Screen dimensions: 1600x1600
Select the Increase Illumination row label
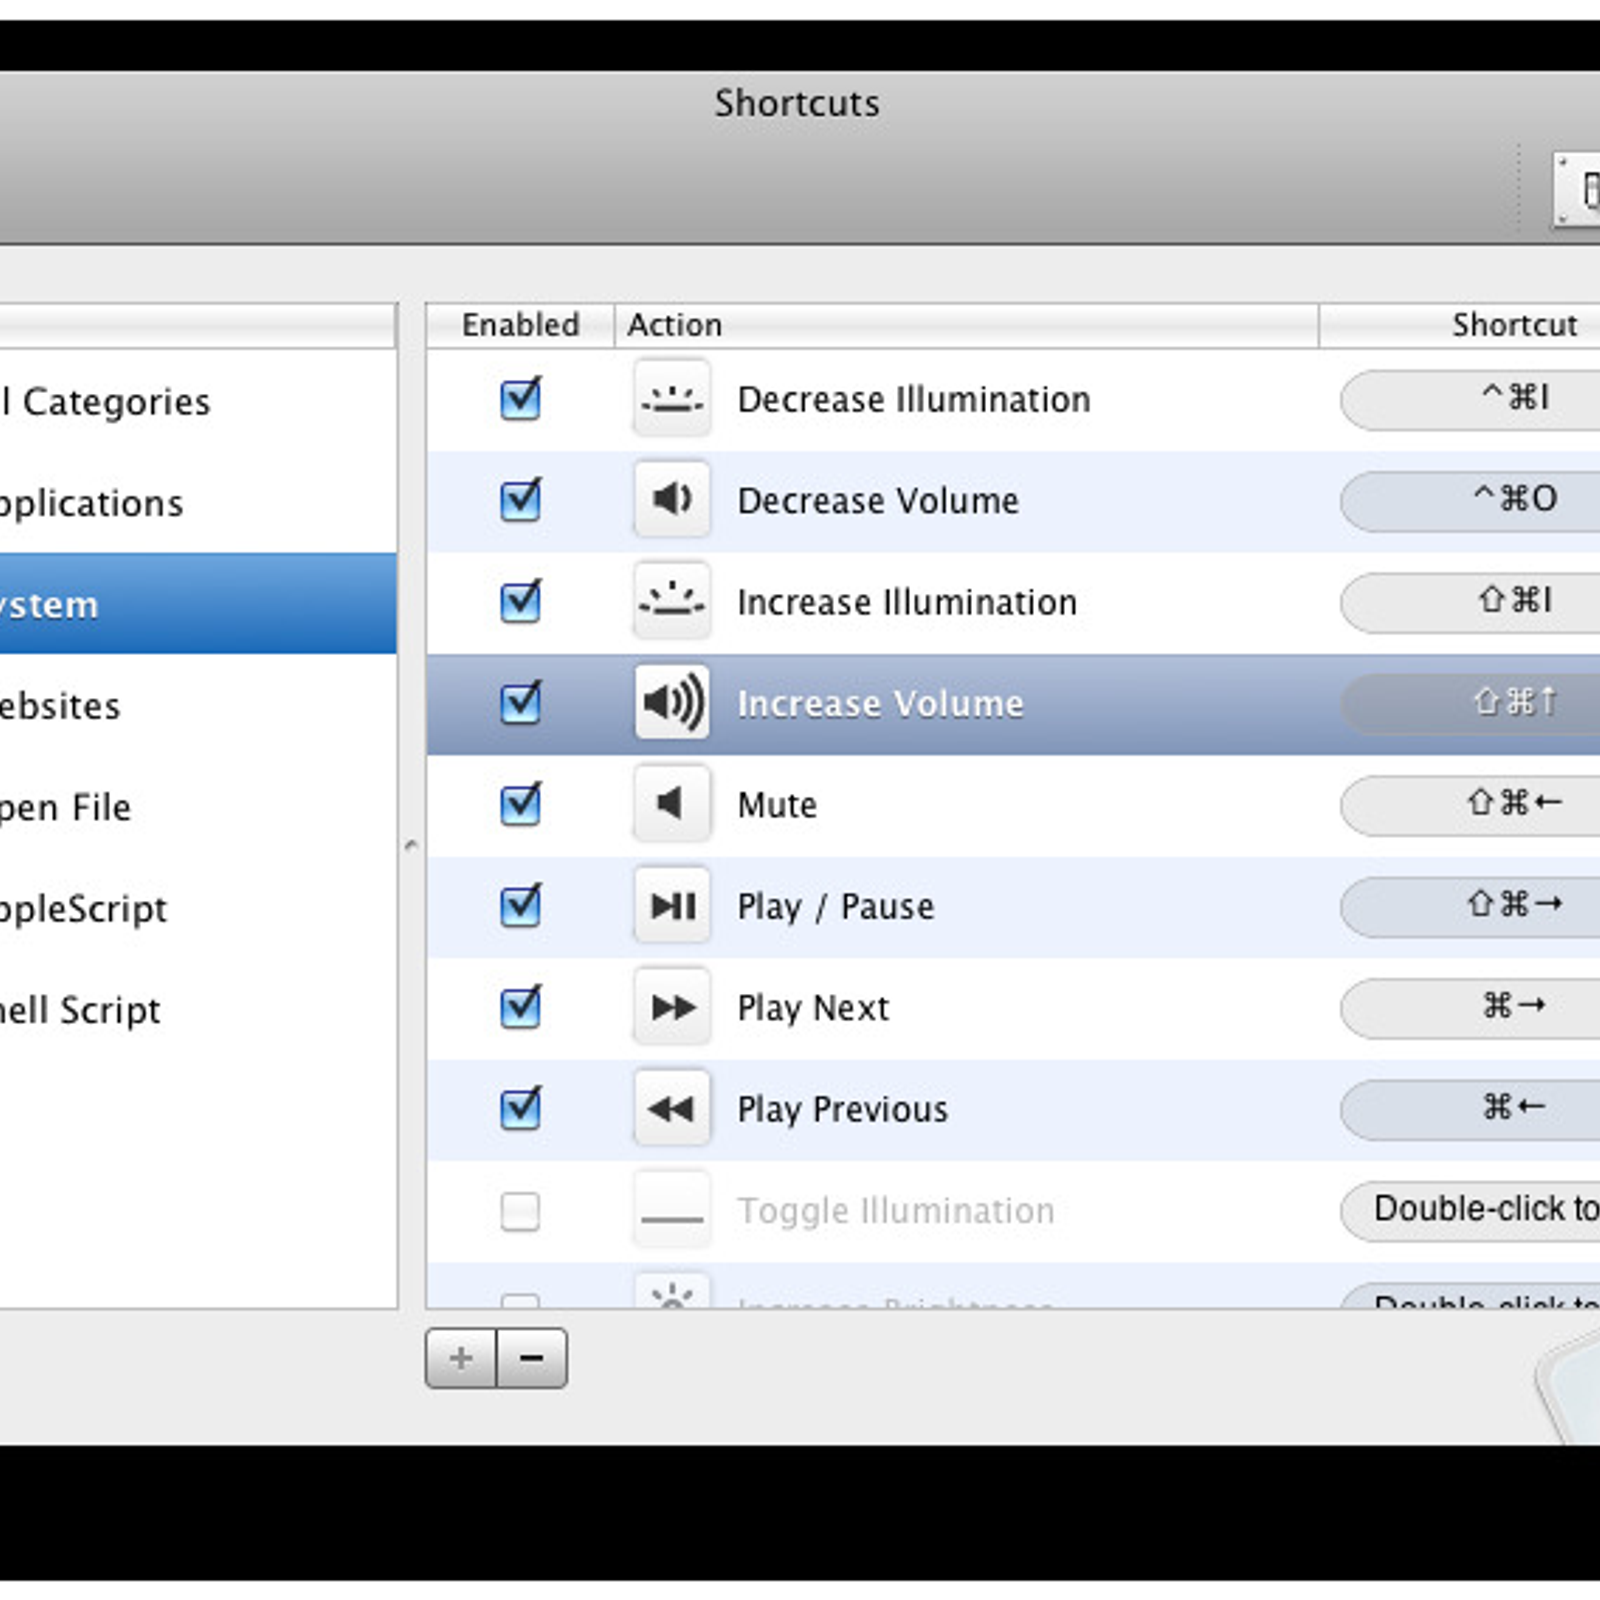click(x=907, y=602)
